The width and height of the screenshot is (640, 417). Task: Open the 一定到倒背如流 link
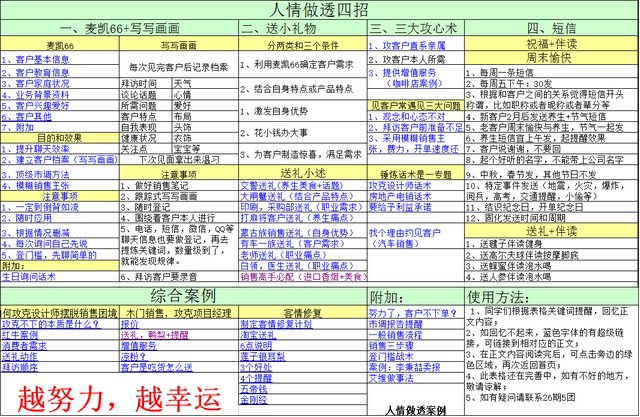click(x=40, y=207)
